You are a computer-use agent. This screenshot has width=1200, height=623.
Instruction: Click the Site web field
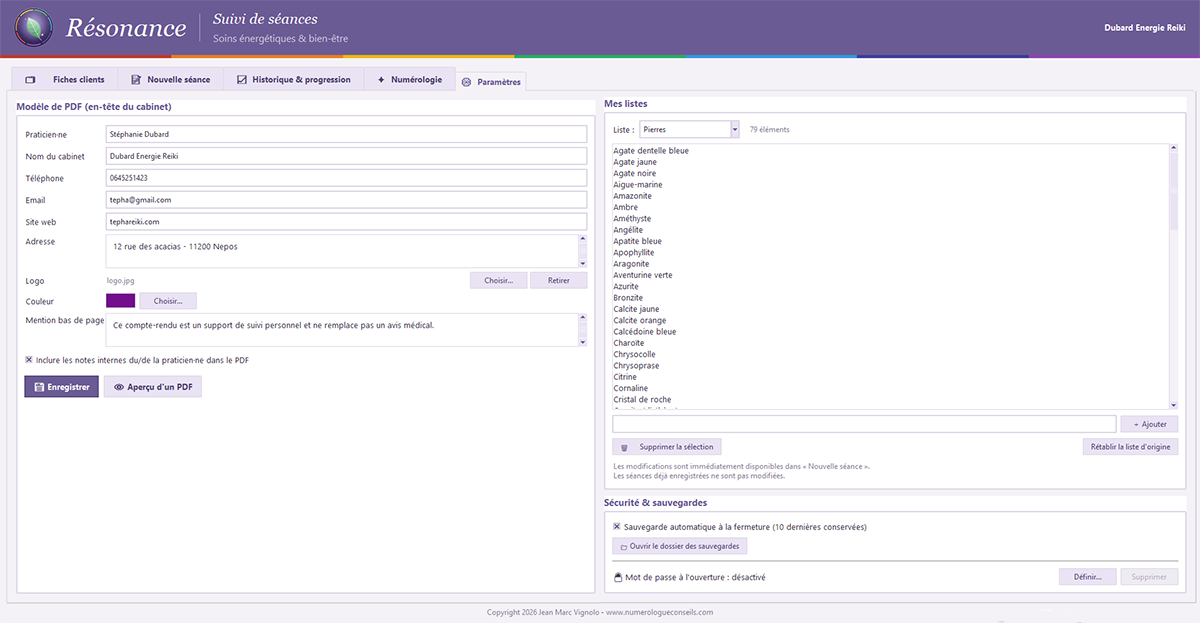click(346, 222)
